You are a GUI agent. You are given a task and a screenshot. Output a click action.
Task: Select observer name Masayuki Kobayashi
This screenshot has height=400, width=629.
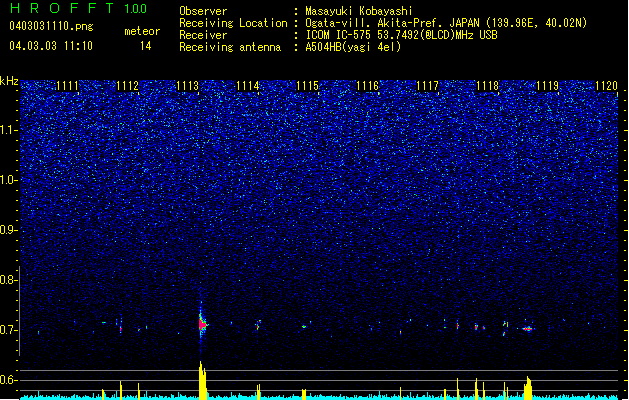359,11
